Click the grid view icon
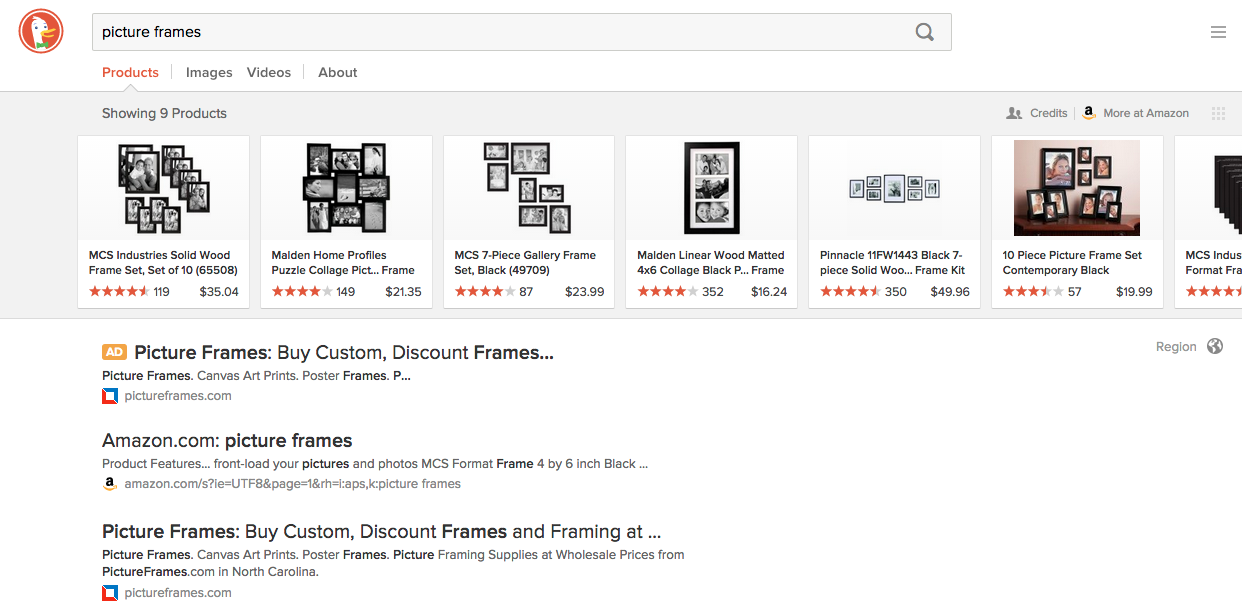Viewport: 1242px width, 611px height. [x=1218, y=114]
